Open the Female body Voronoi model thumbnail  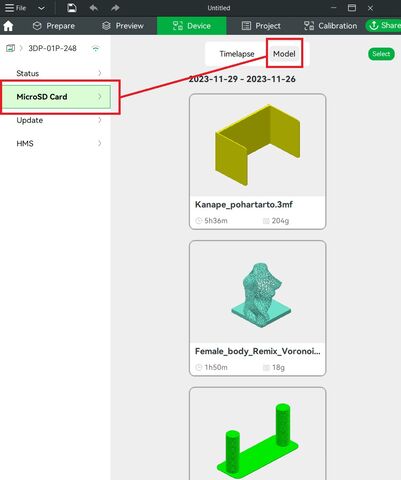tap(257, 292)
